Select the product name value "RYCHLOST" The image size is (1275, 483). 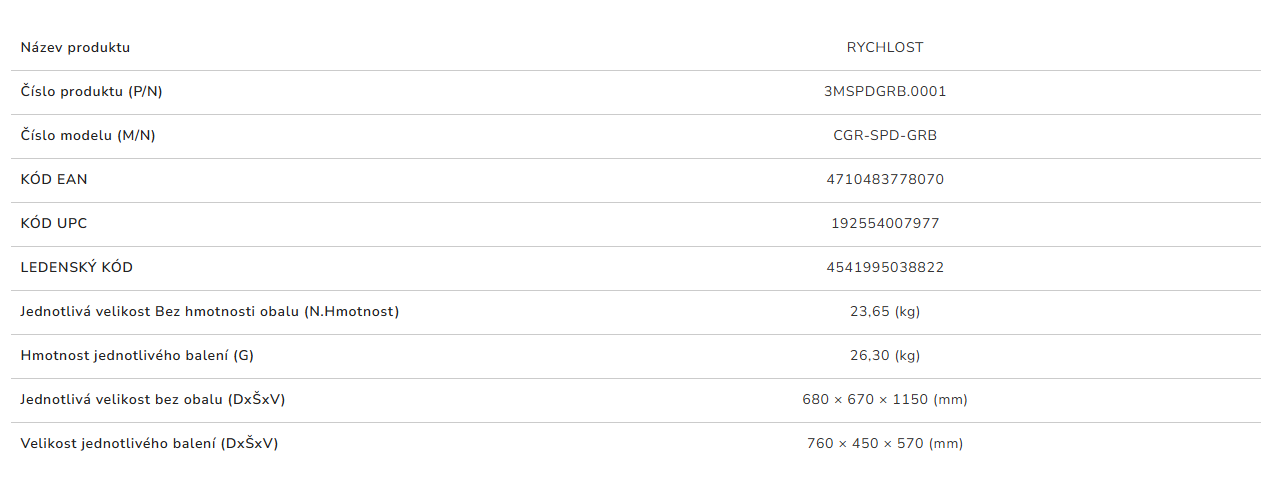click(885, 47)
